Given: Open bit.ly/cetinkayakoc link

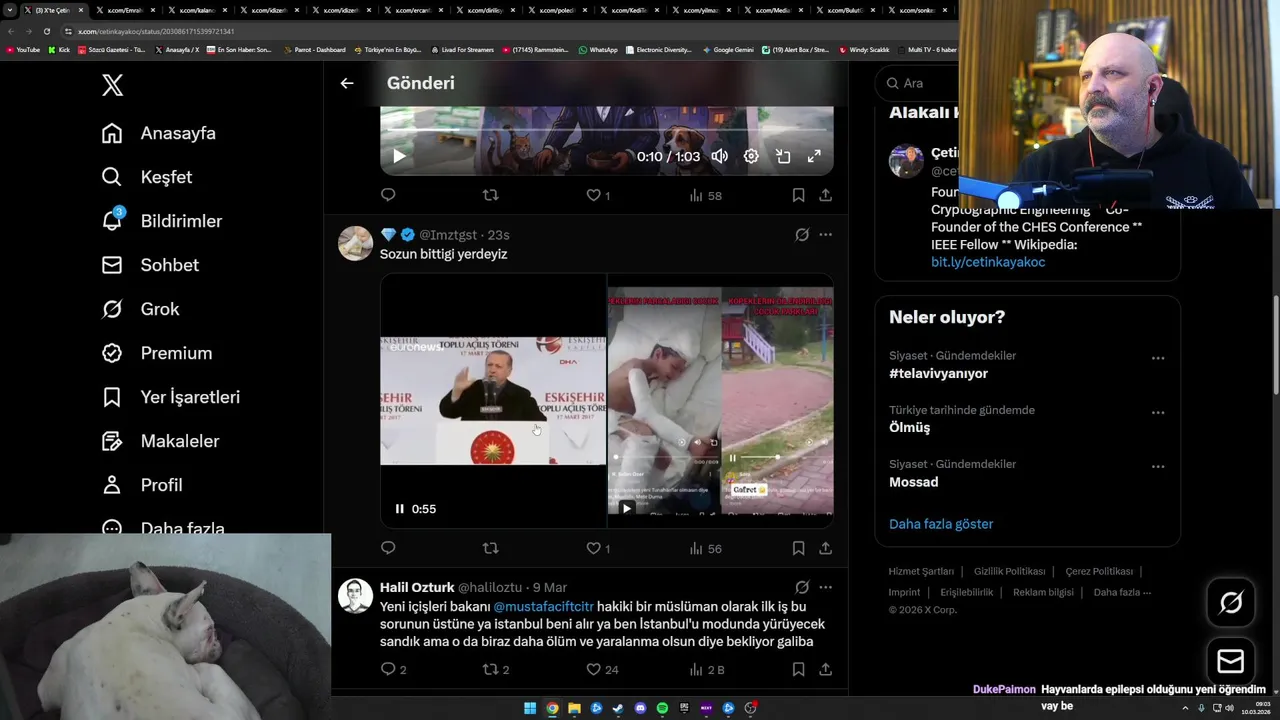Looking at the screenshot, I should pyautogui.click(x=988, y=262).
